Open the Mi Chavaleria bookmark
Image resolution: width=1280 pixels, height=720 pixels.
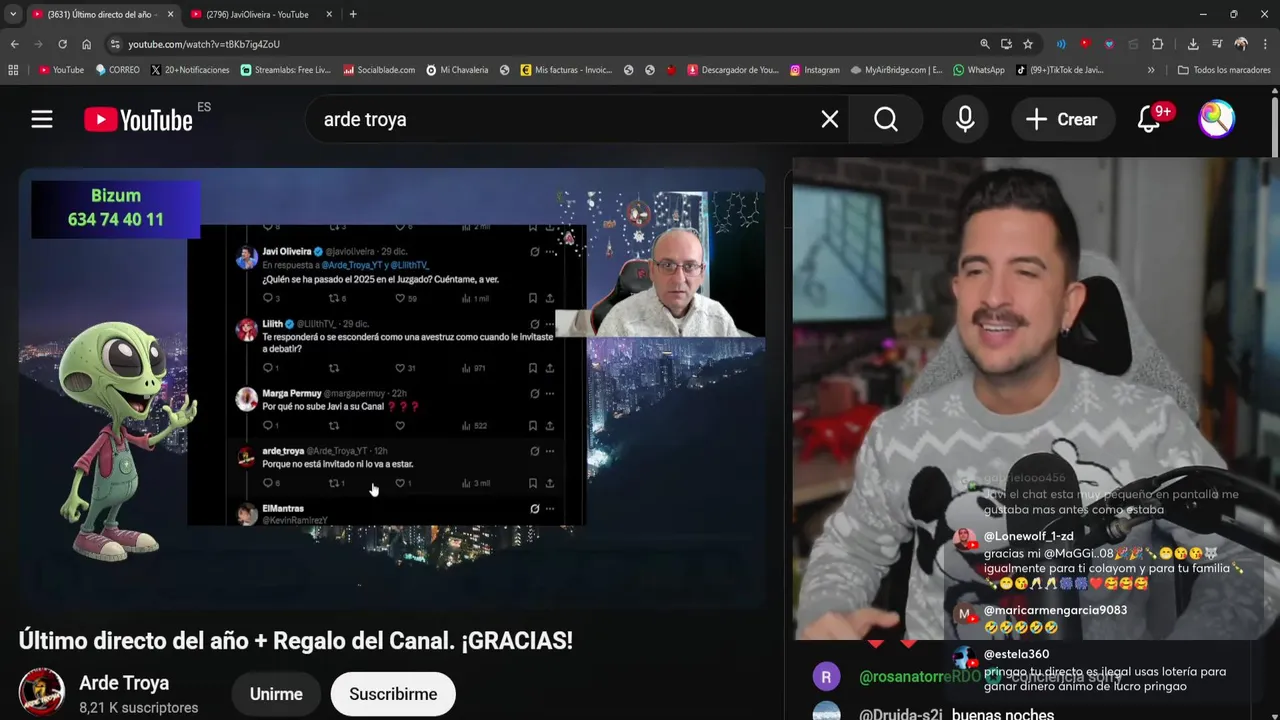[x=457, y=70]
